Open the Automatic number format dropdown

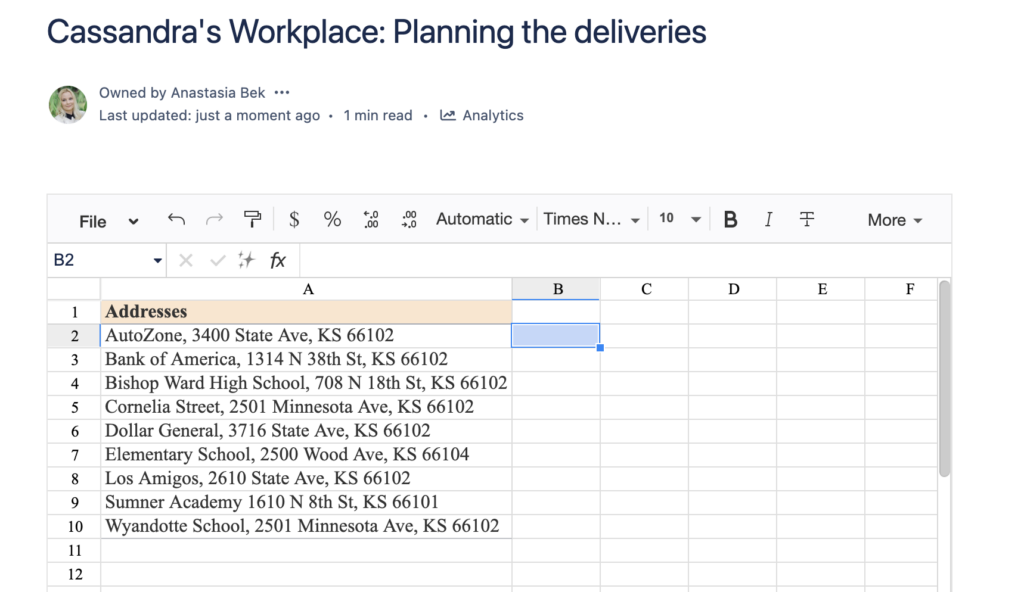481,219
